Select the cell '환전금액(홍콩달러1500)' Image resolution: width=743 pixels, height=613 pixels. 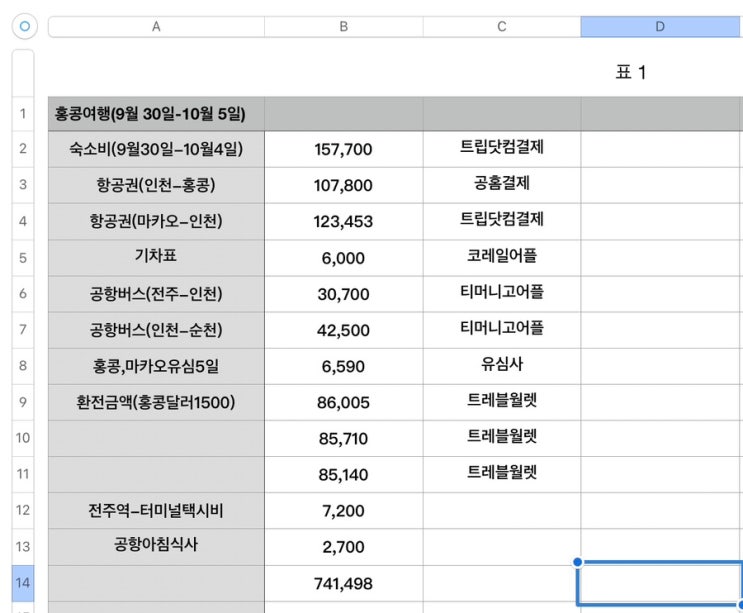click(156, 402)
